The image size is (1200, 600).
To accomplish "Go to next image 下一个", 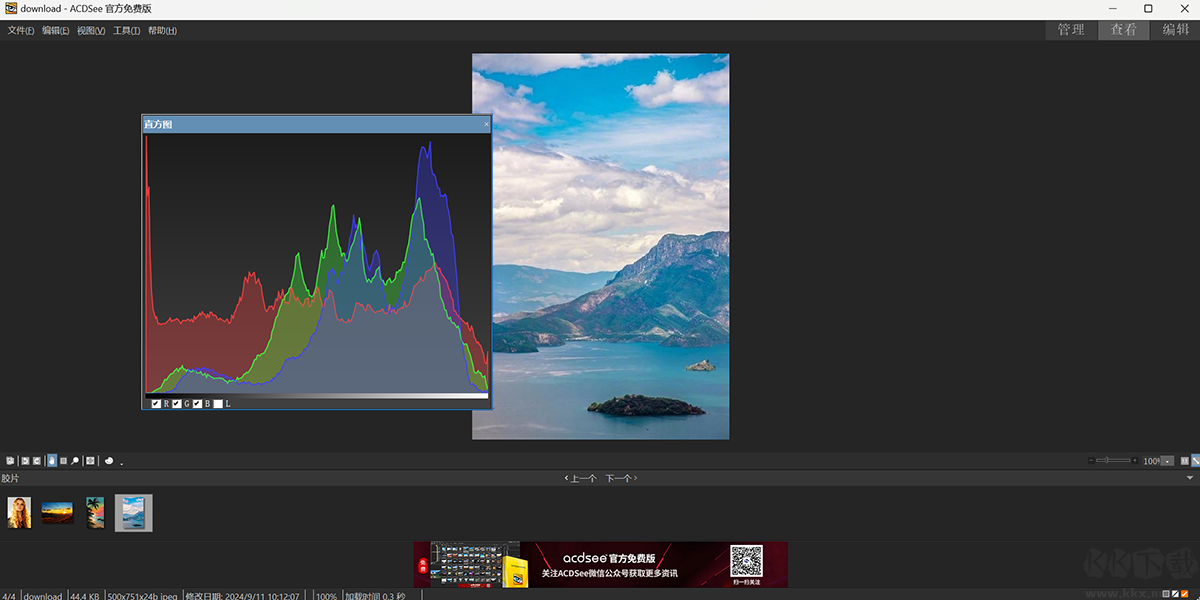I will point(620,479).
